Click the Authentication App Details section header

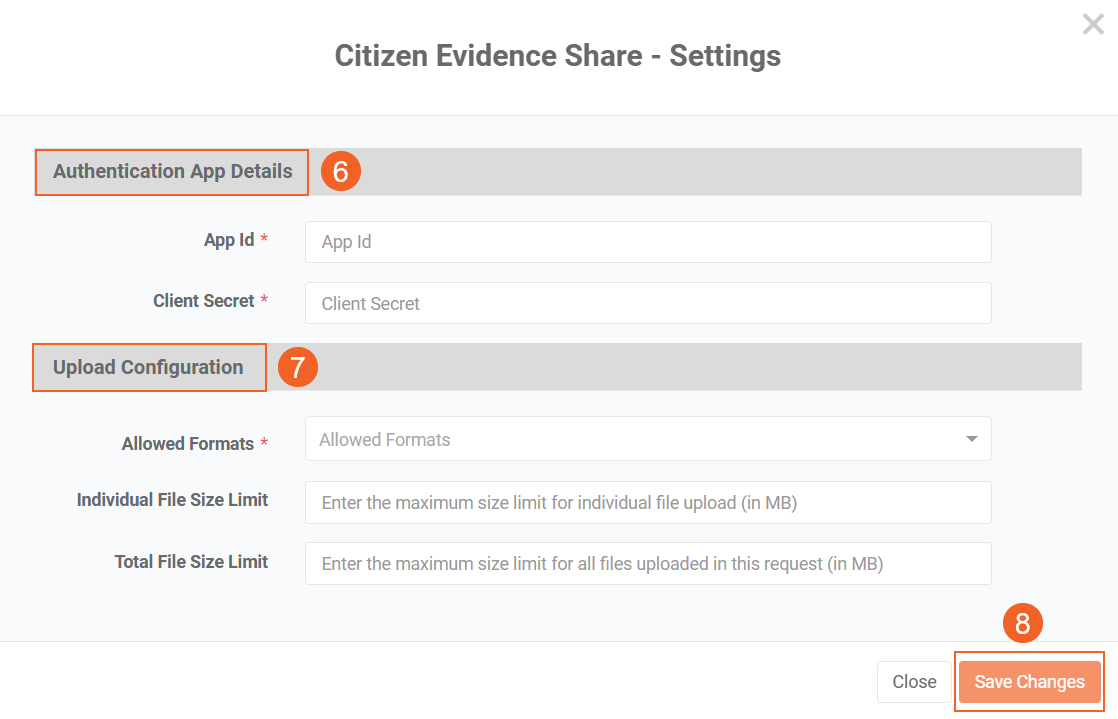173,171
